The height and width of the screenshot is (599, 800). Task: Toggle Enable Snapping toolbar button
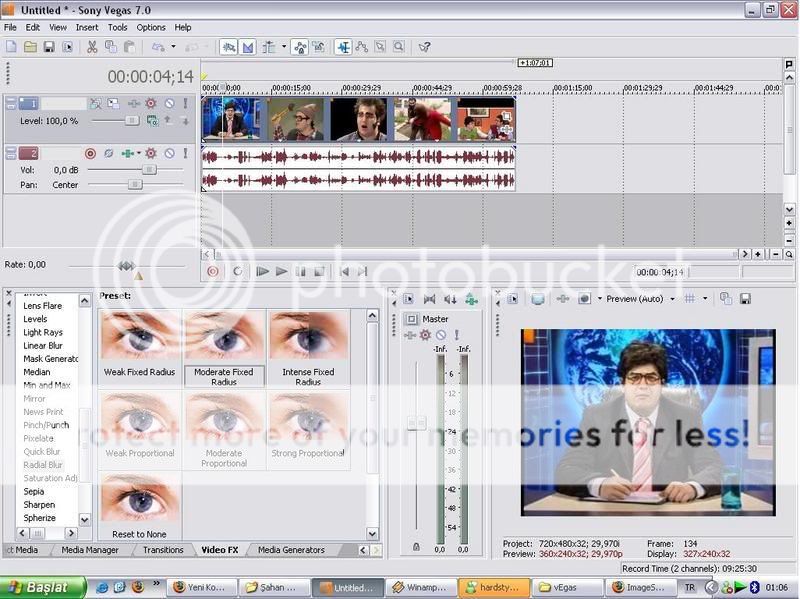[x=229, y=47]
